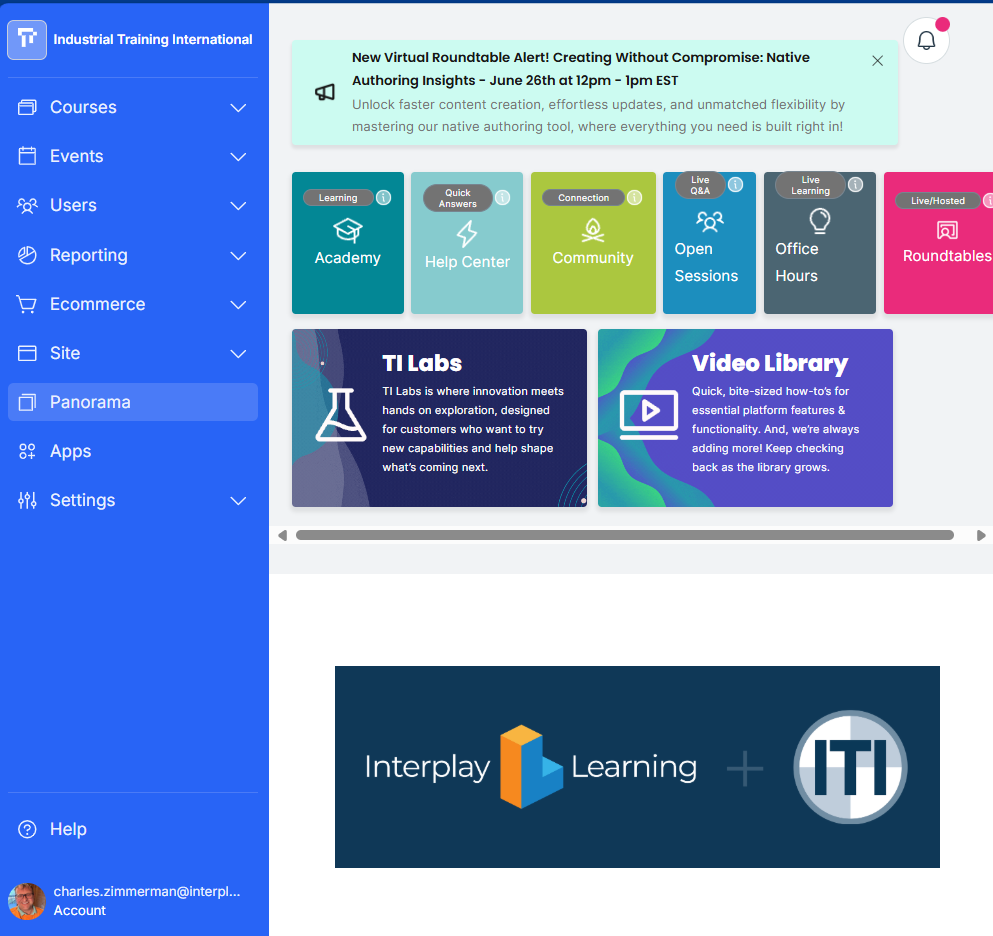The image size is (993, 936).
Task: Open the Reporting menu label
Action: pos(89,255)
